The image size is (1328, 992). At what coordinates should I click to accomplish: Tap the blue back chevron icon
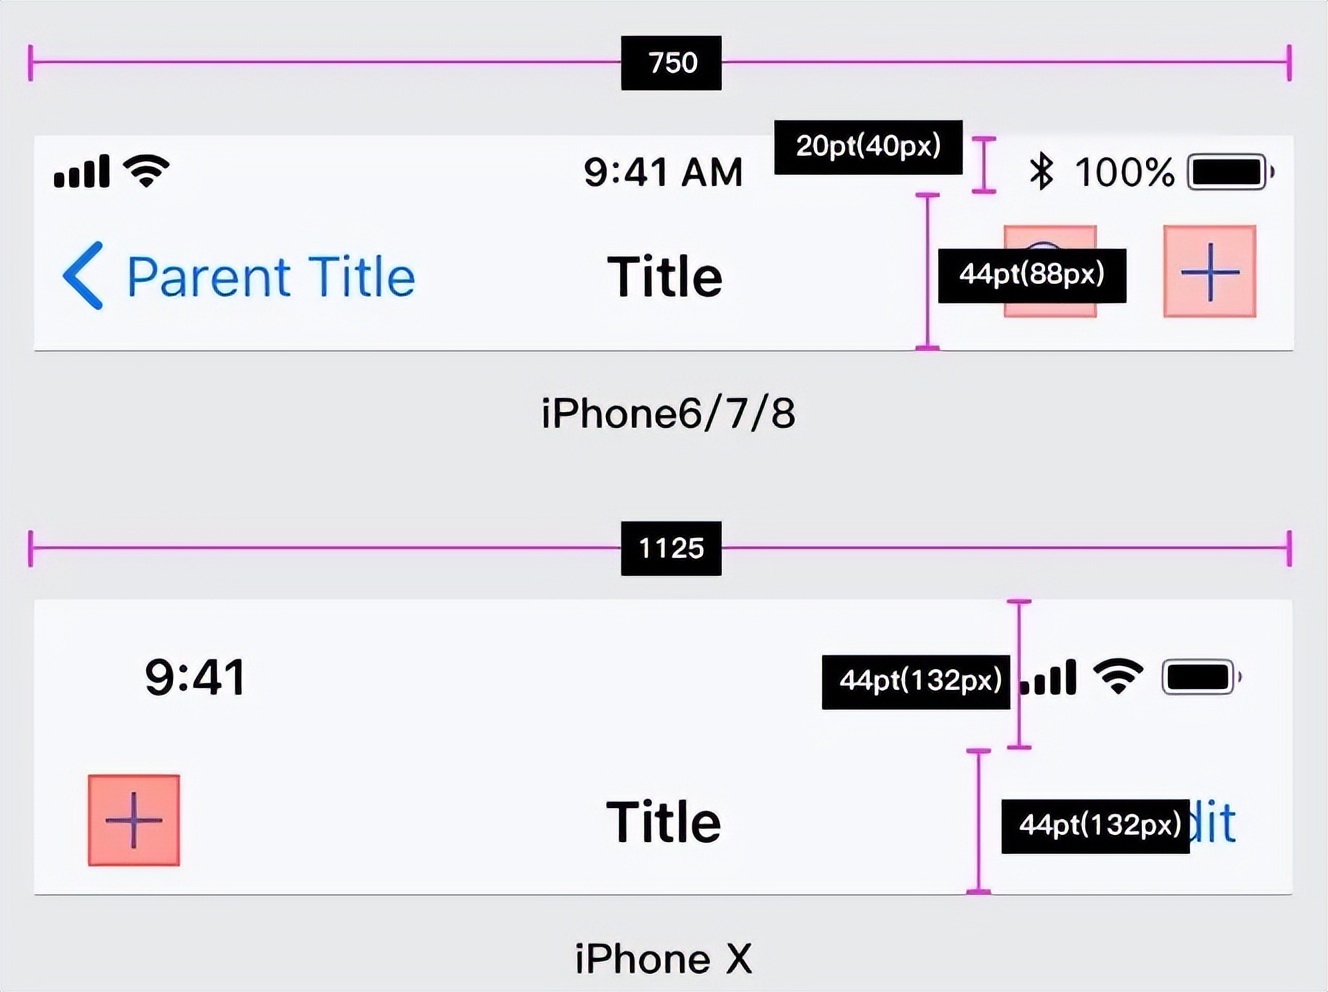[83, 275]
